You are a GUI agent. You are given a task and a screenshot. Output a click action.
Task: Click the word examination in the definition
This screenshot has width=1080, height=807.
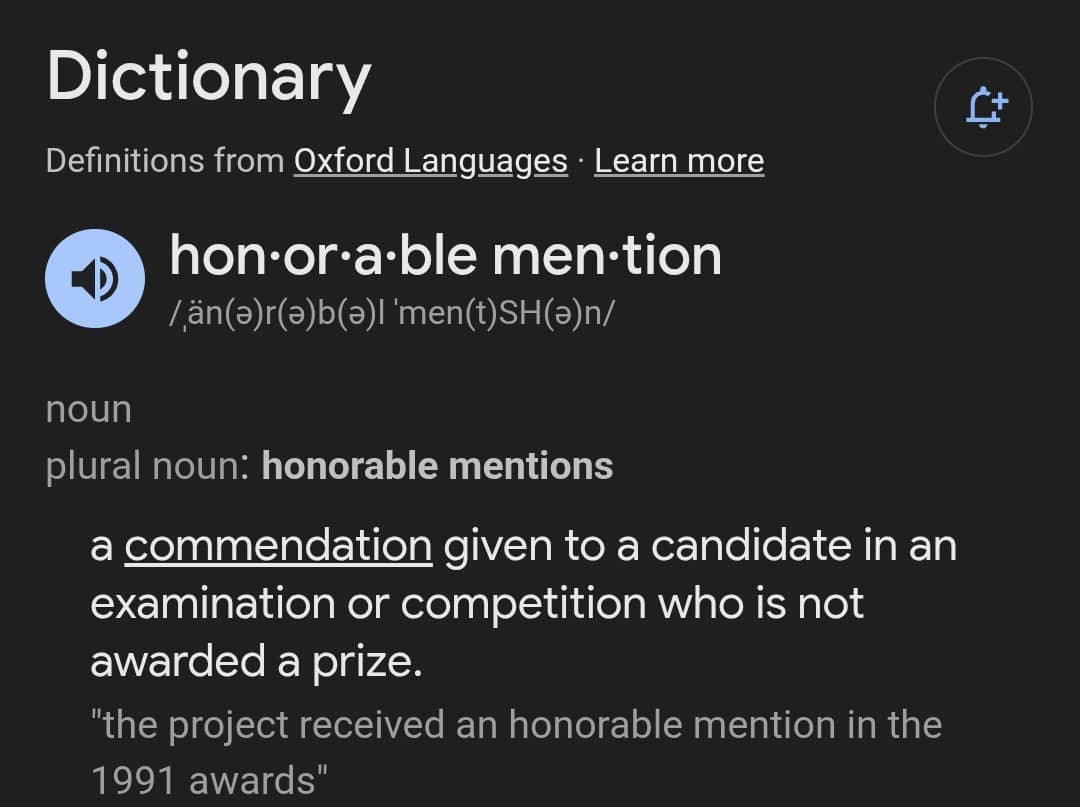(213, 604)
